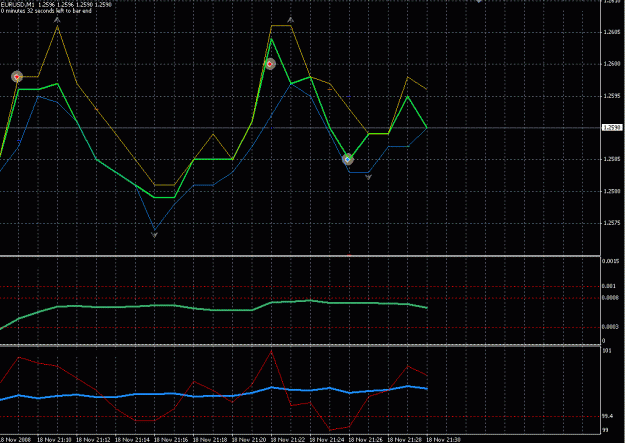Image resolution: width=625 pixels, height=443 pixels.
Task: Click the EURUSD,M1 chart title text
Action: point(56,5)
